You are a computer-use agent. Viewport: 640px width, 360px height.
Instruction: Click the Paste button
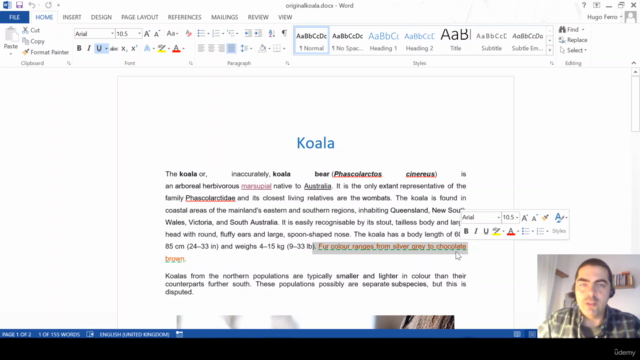pos(11,41)
